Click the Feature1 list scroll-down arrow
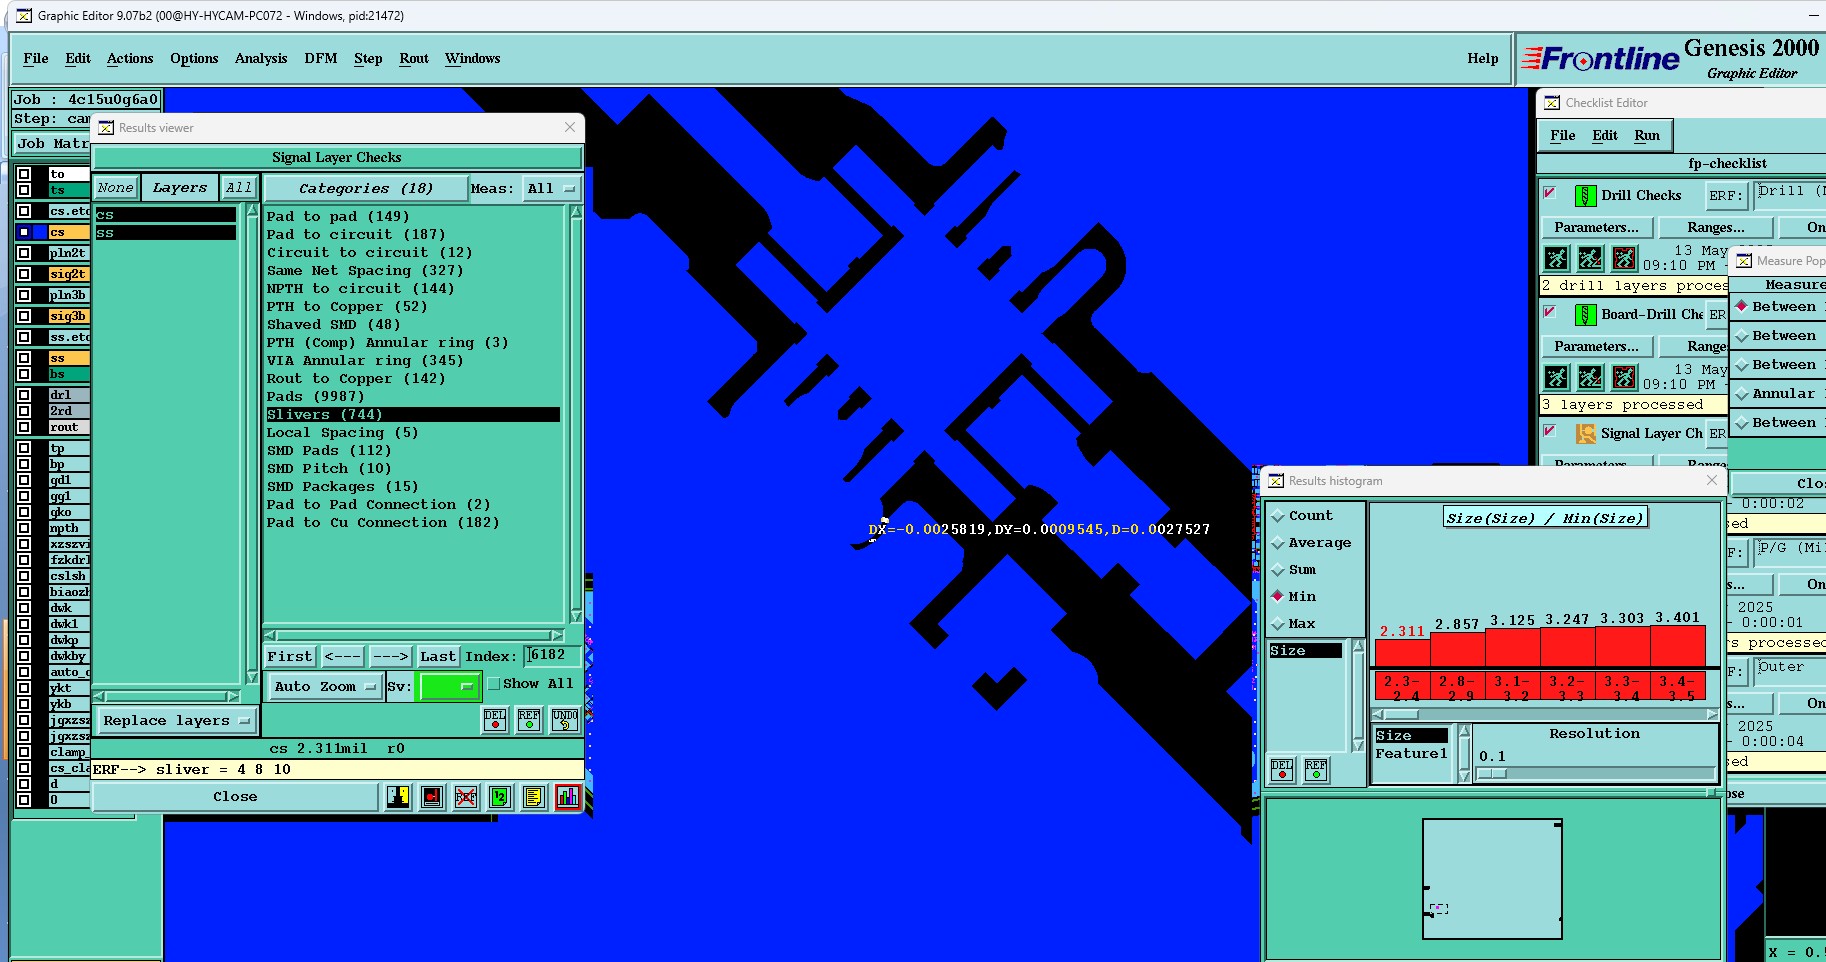 1464,776
